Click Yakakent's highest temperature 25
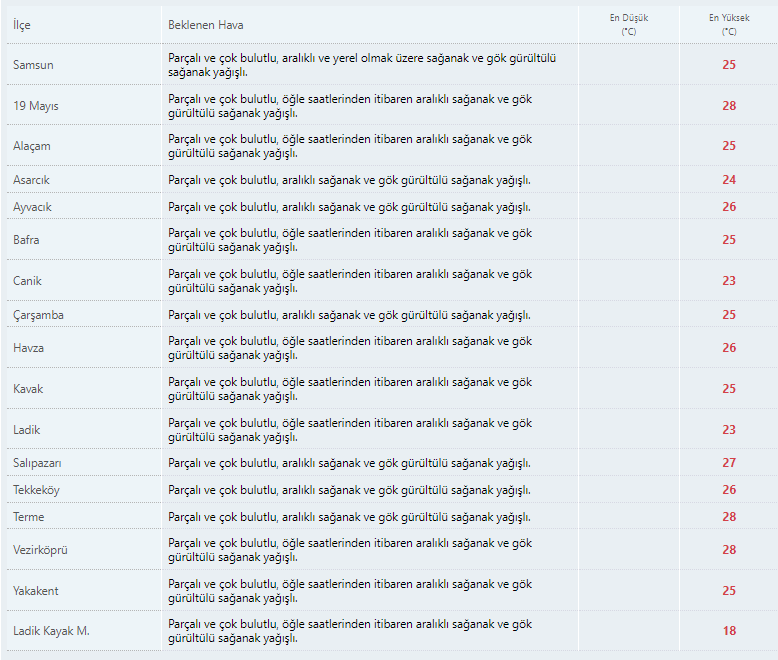778x660 pixels. pos(729,591)
